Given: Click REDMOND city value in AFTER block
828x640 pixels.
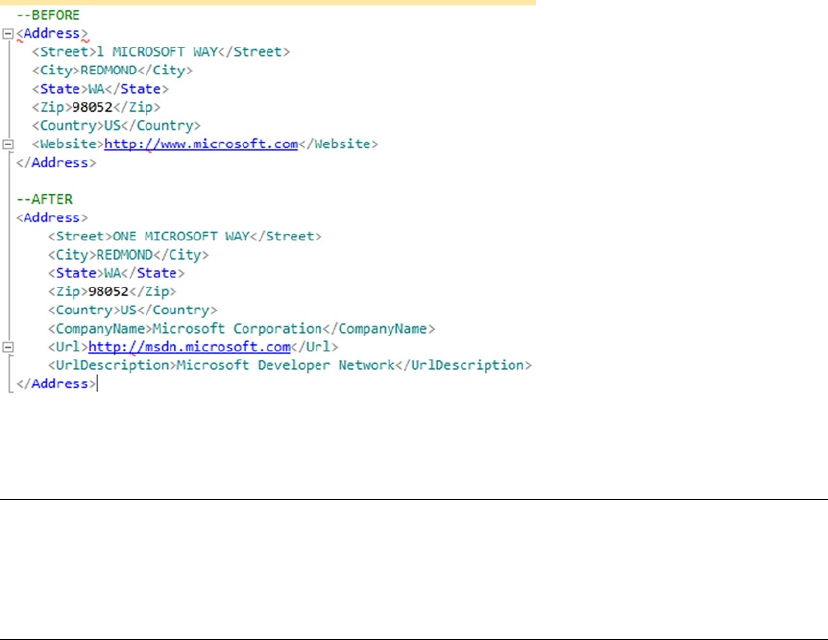Looking at the screenshot, I should click(x=125, y=255).
